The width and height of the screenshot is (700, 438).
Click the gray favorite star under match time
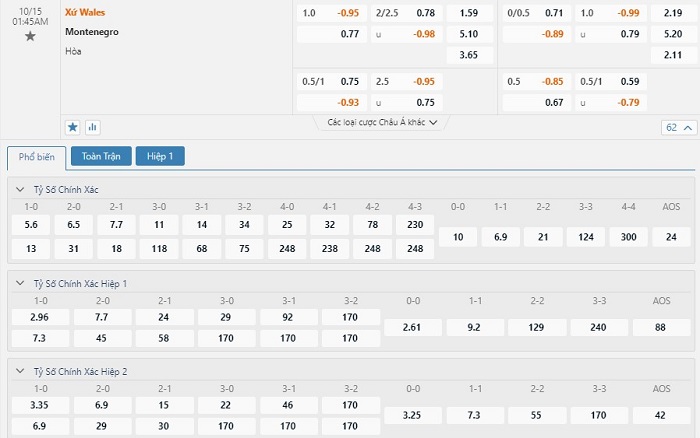tap(30, 36)
